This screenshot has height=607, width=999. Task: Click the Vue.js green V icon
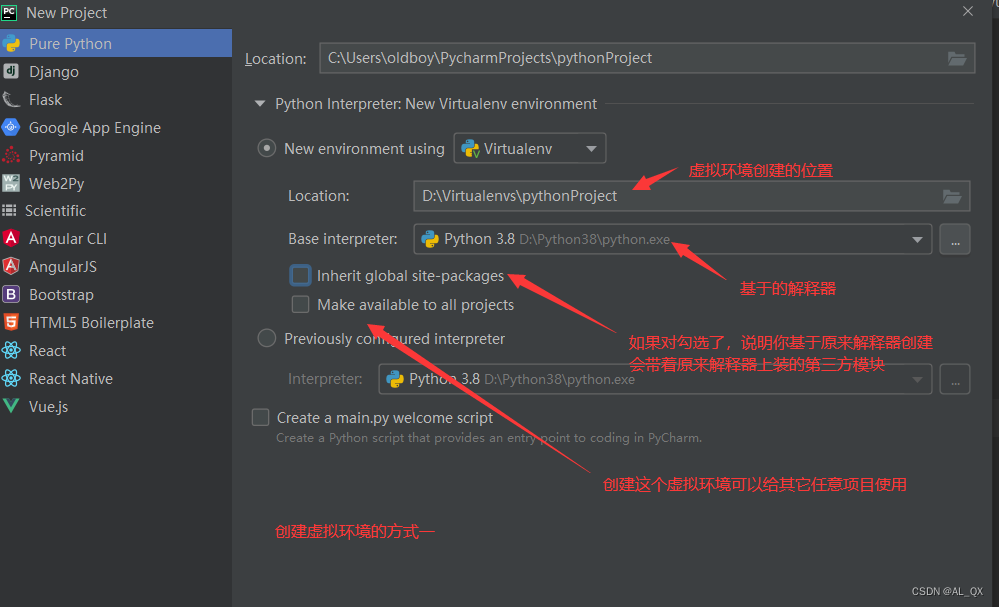point(11,406)
